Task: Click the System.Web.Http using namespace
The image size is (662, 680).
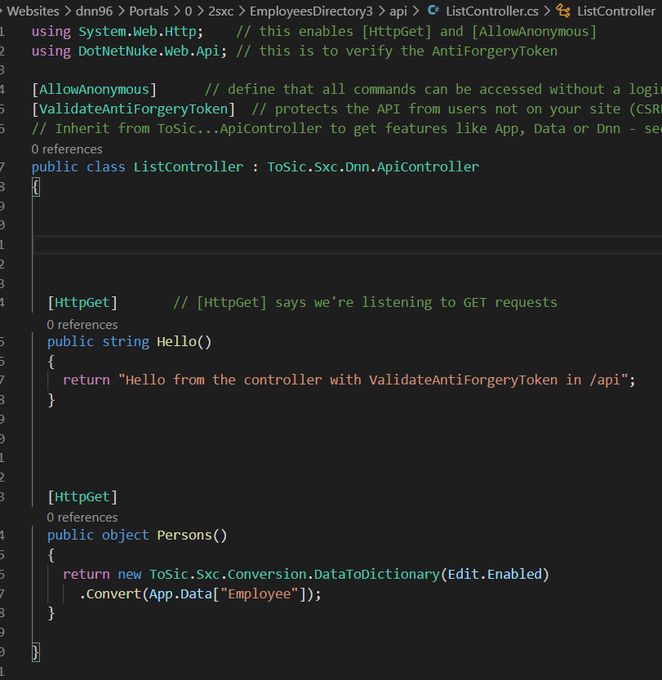Action: click(x=138, y=31)
